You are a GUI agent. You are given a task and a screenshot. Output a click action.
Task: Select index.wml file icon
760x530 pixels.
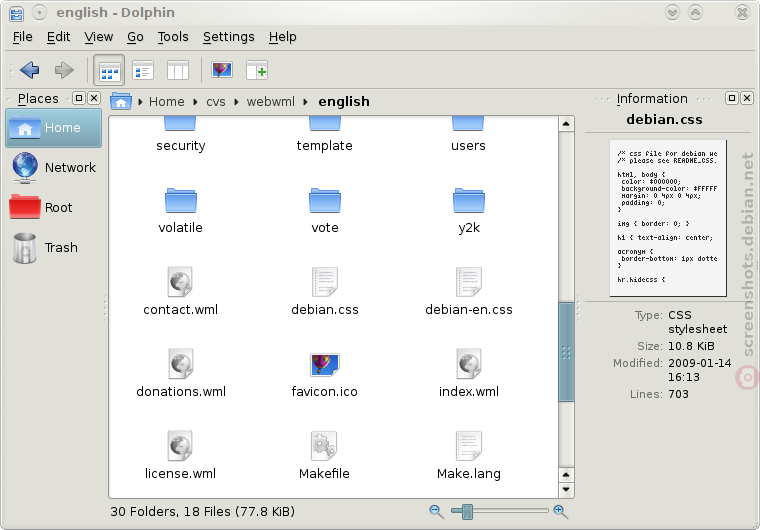(x=469, y=364)
